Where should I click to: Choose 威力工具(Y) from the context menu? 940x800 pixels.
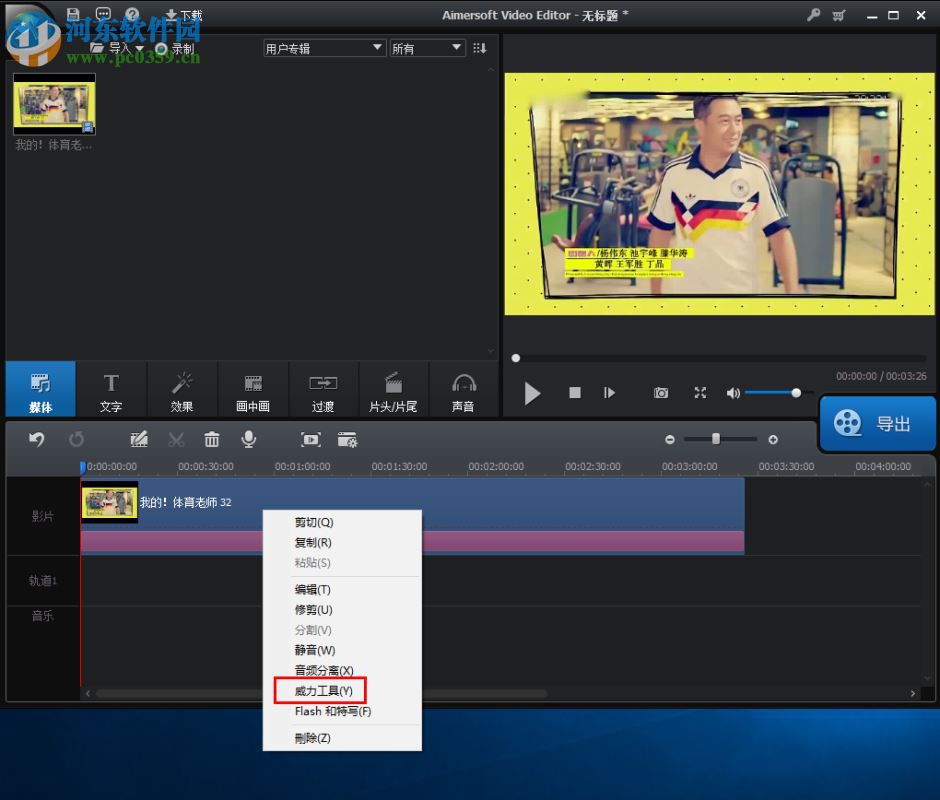(x=320, y=690)
